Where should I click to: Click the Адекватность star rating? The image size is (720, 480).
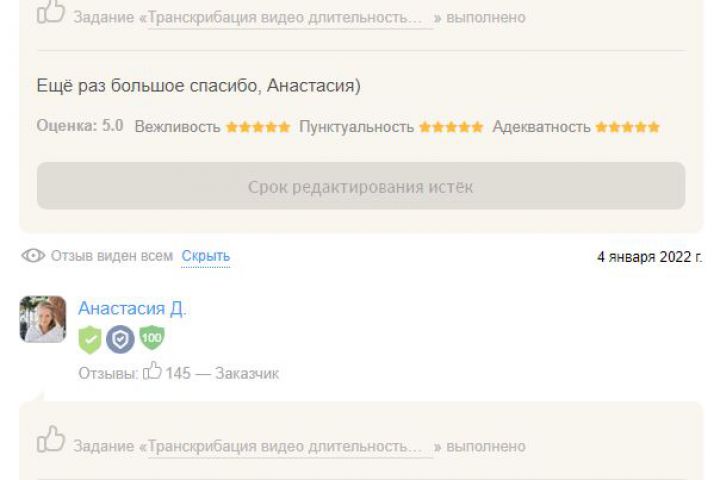[x=627, y=127]
